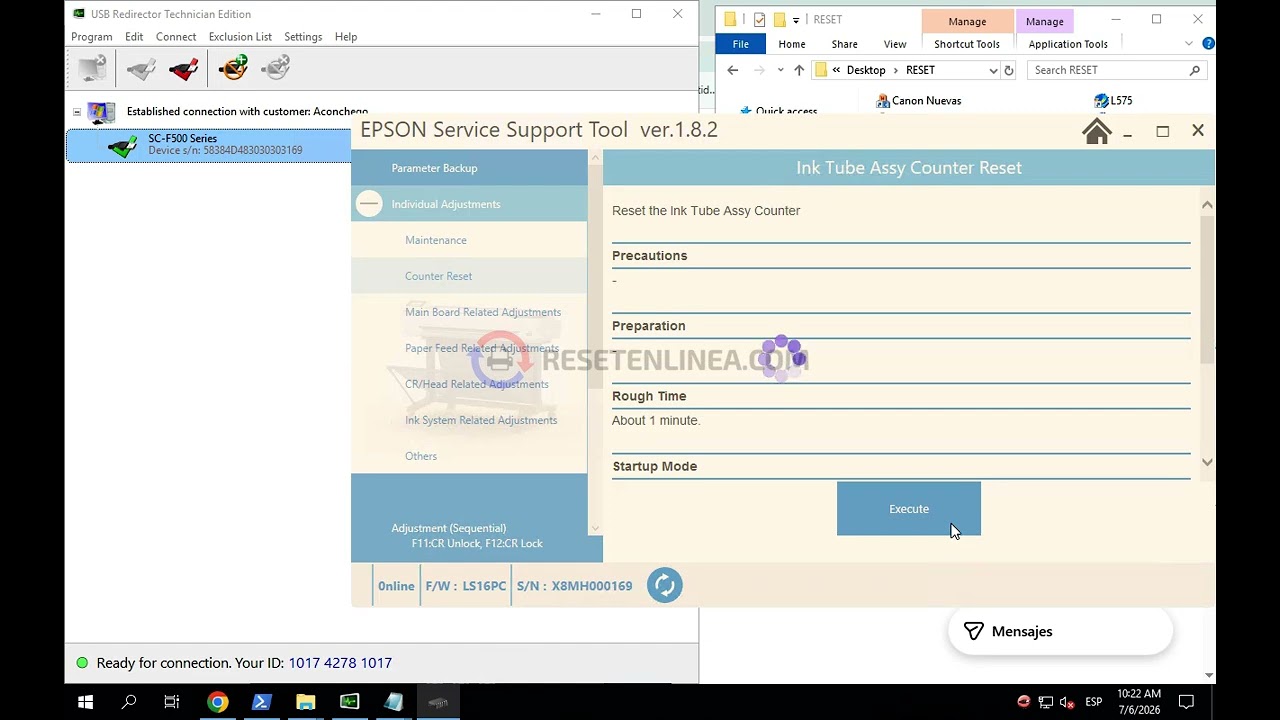Click the scroll-down arrow of the EPSON content panel

click(x=1207, y=462)
